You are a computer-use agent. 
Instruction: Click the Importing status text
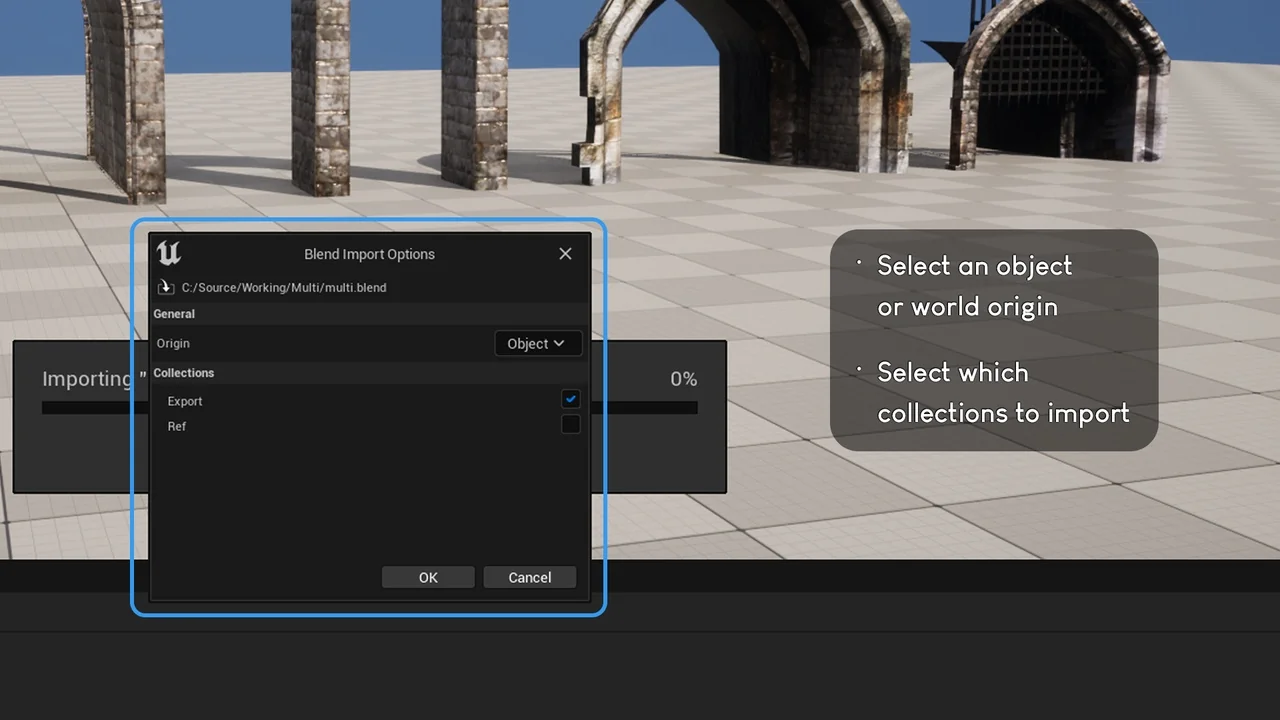pos(87,379)
